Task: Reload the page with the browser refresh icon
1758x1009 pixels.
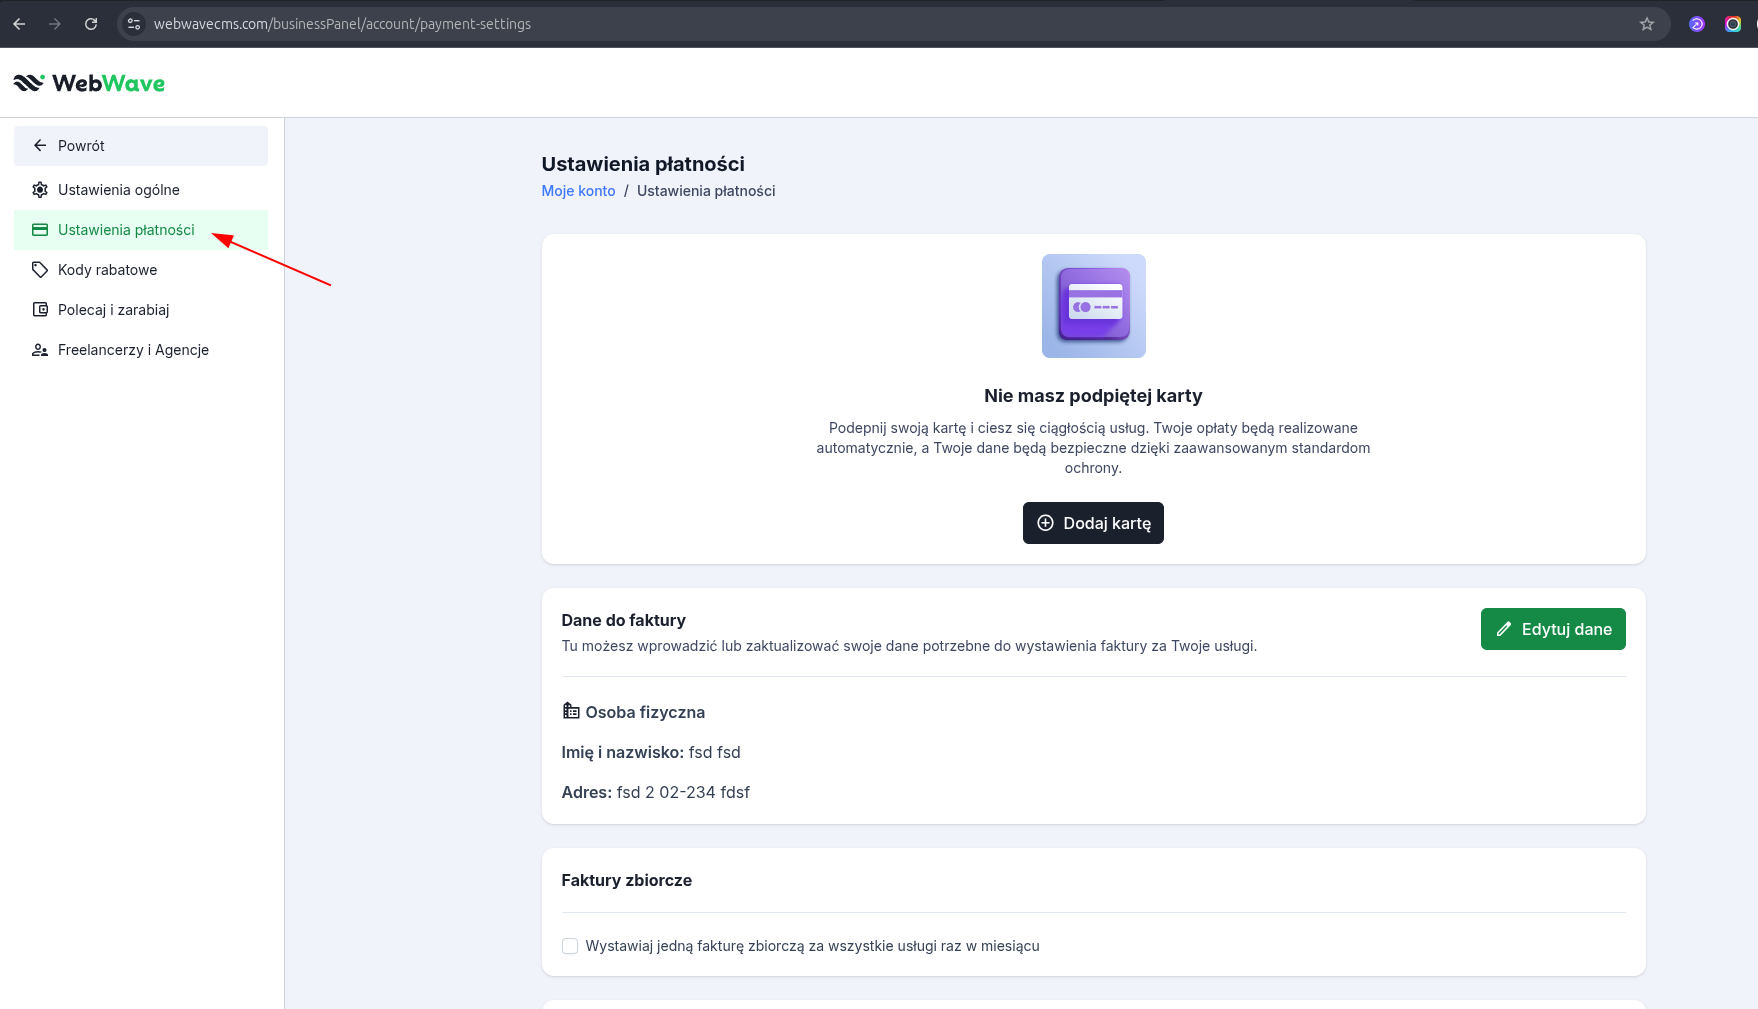Action: tap(91, 24)
